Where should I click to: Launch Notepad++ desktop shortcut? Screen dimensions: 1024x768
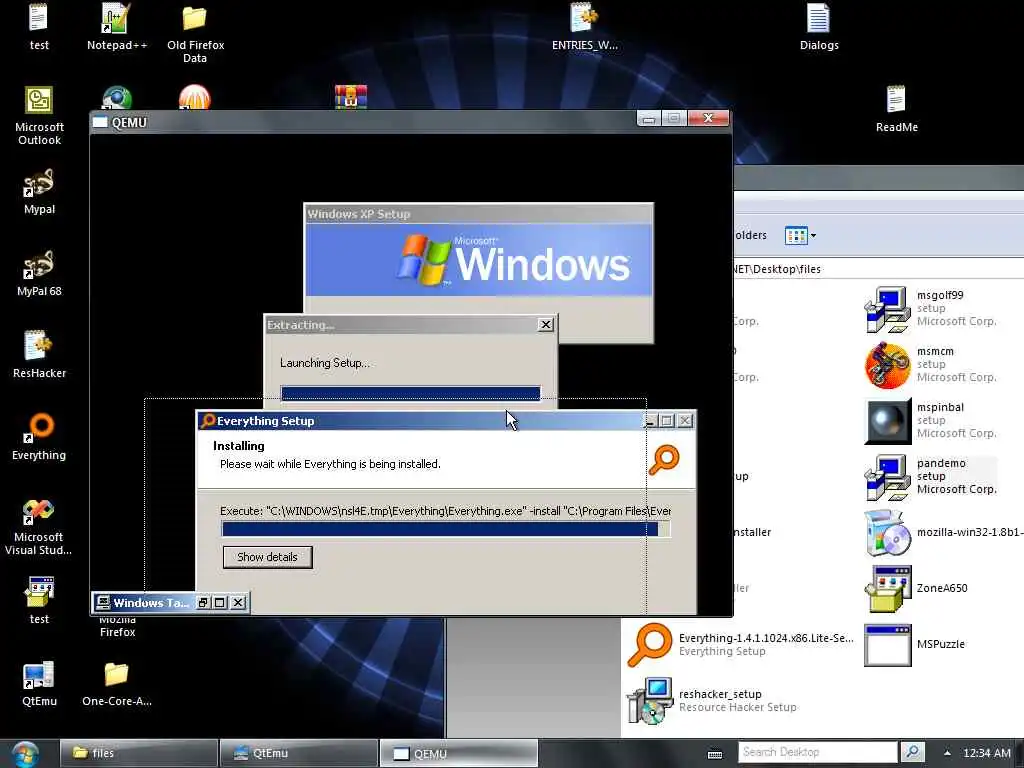[116, 26]
